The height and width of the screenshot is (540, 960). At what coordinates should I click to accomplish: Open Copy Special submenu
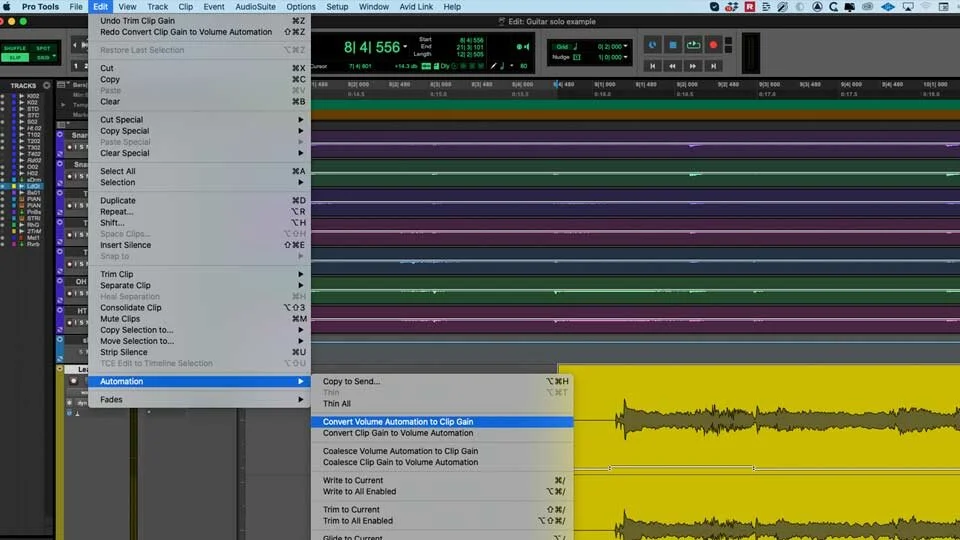[x=200, y=130]
